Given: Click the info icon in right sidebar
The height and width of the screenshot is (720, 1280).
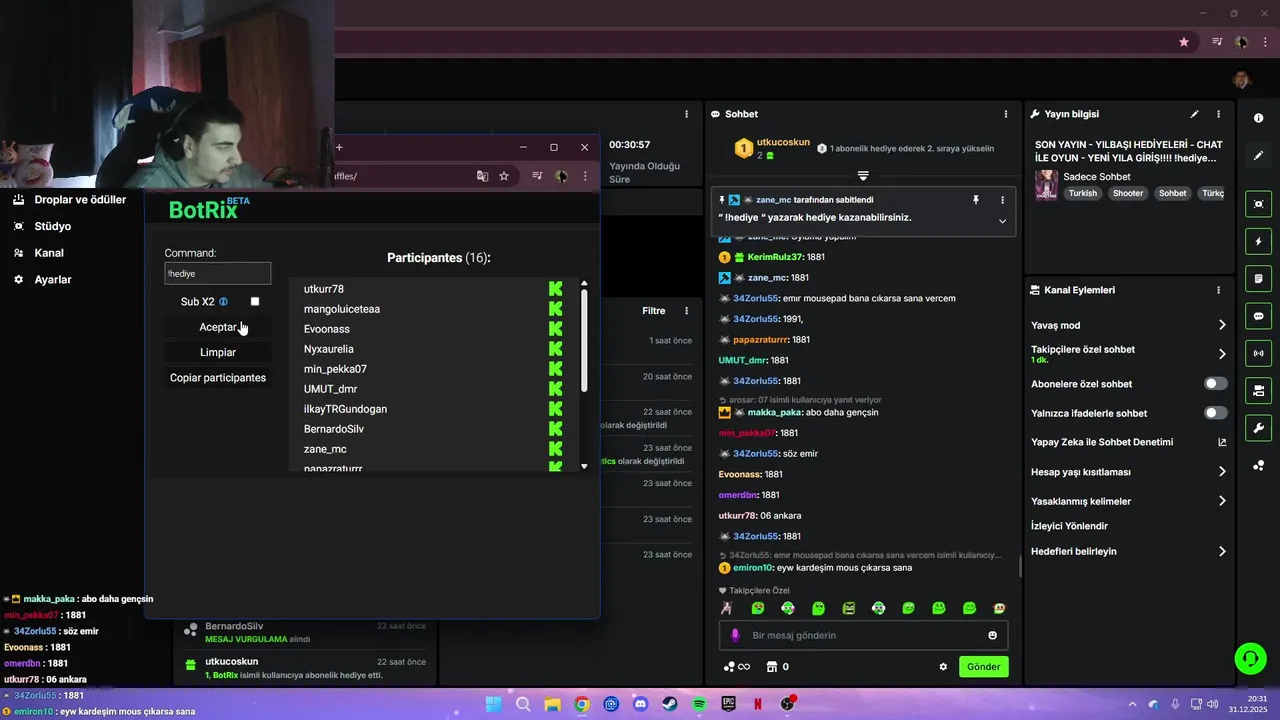Looking at the screenshot, I should [x=1258, y=118].
